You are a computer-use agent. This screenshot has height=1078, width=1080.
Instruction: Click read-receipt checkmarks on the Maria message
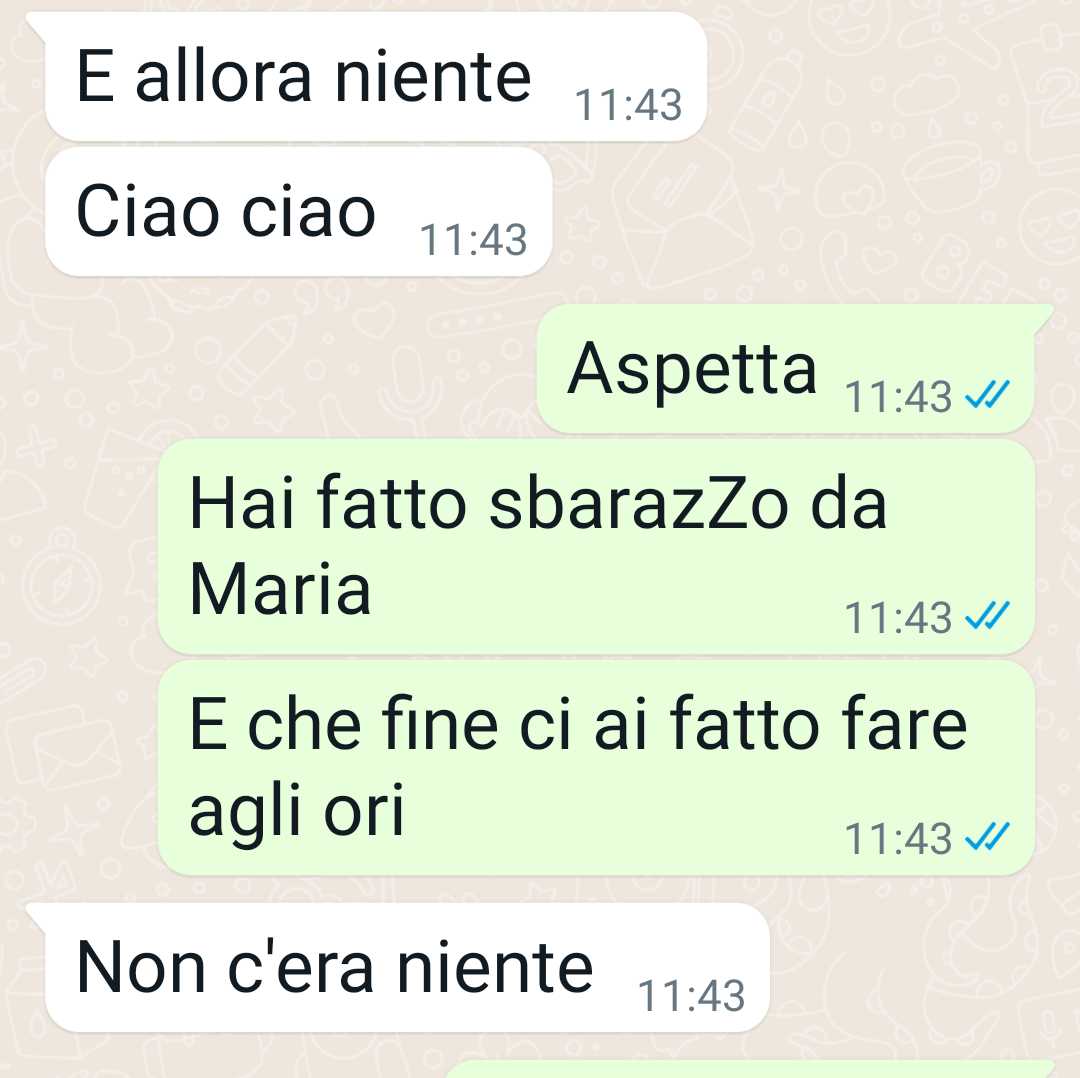987,615
